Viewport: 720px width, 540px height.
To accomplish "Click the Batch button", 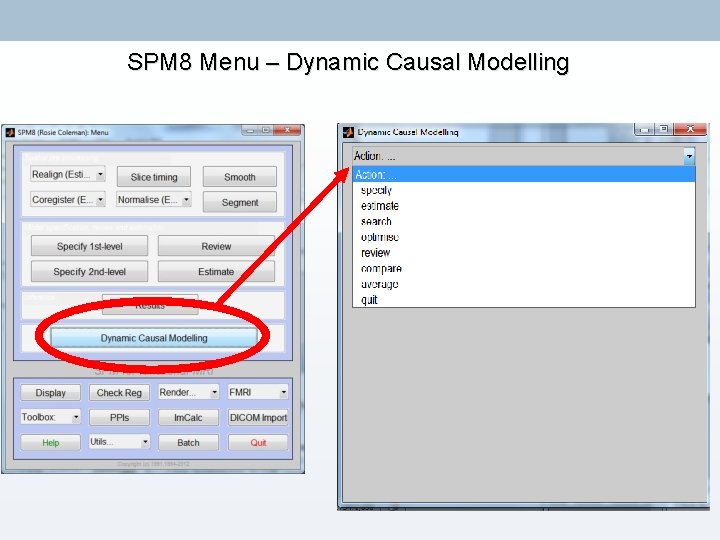I will click(x=188, y=443).
